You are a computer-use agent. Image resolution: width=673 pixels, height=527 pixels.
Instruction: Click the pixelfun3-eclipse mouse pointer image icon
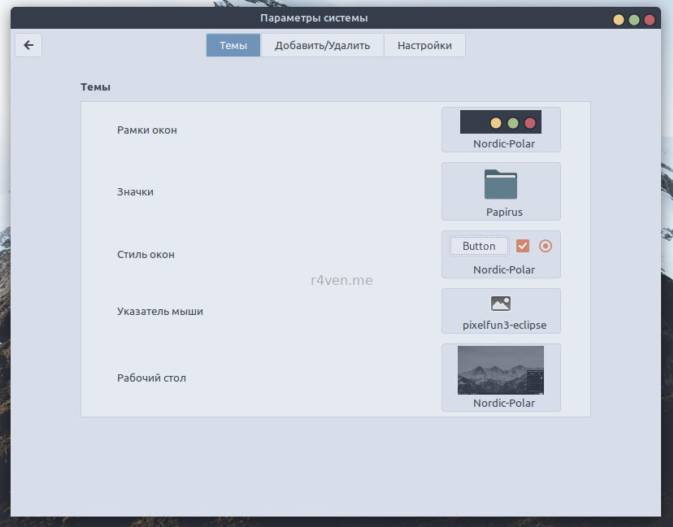[501, 303]
